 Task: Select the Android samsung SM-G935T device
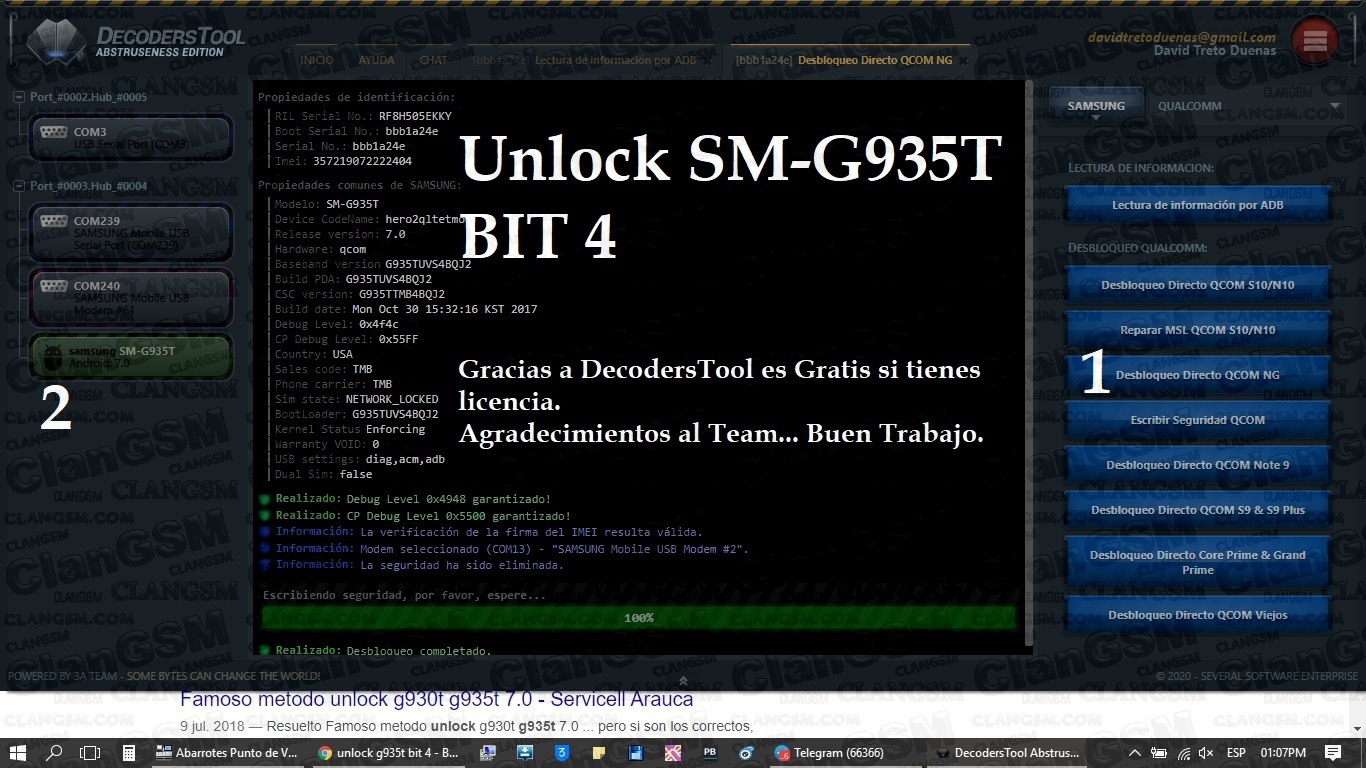click(131, 357)
